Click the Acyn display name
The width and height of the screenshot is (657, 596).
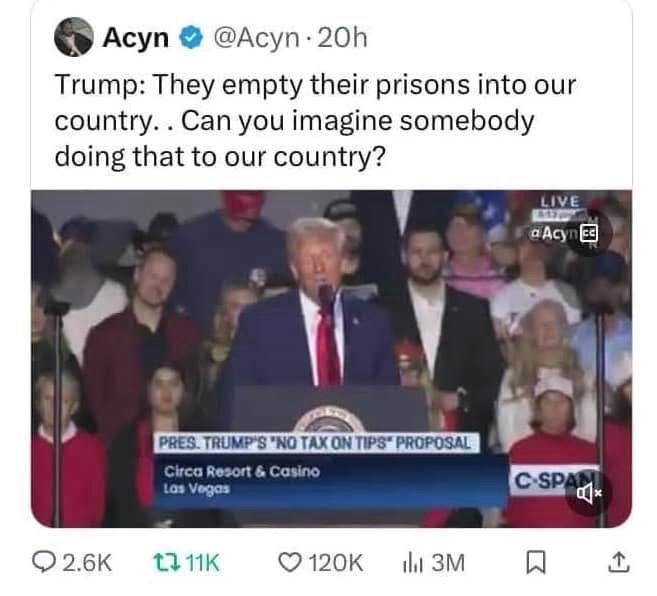[136, 38]
